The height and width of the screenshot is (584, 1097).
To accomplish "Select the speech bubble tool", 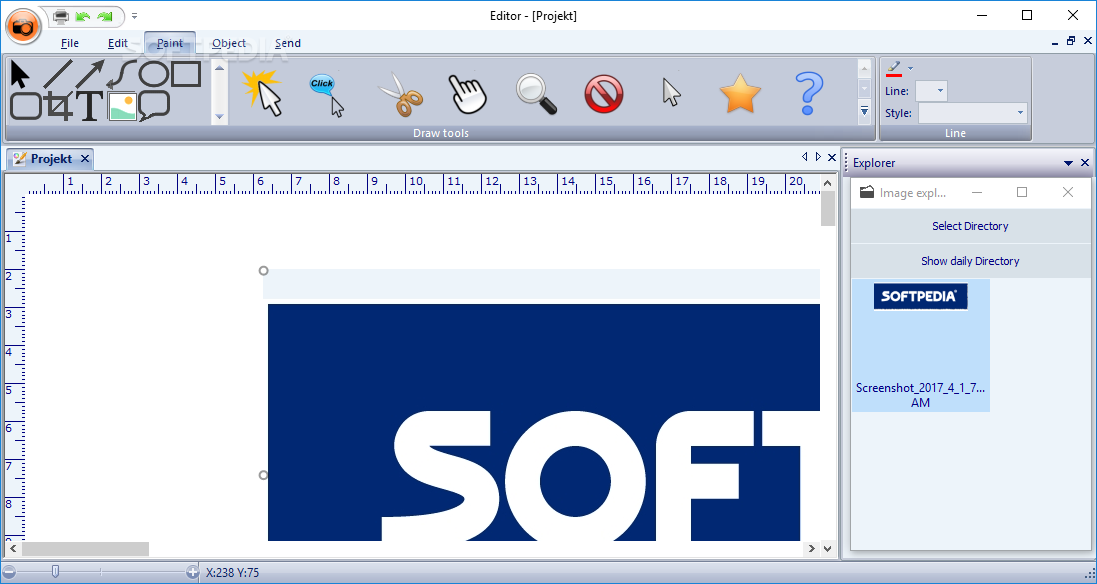I will pos(154,106).
